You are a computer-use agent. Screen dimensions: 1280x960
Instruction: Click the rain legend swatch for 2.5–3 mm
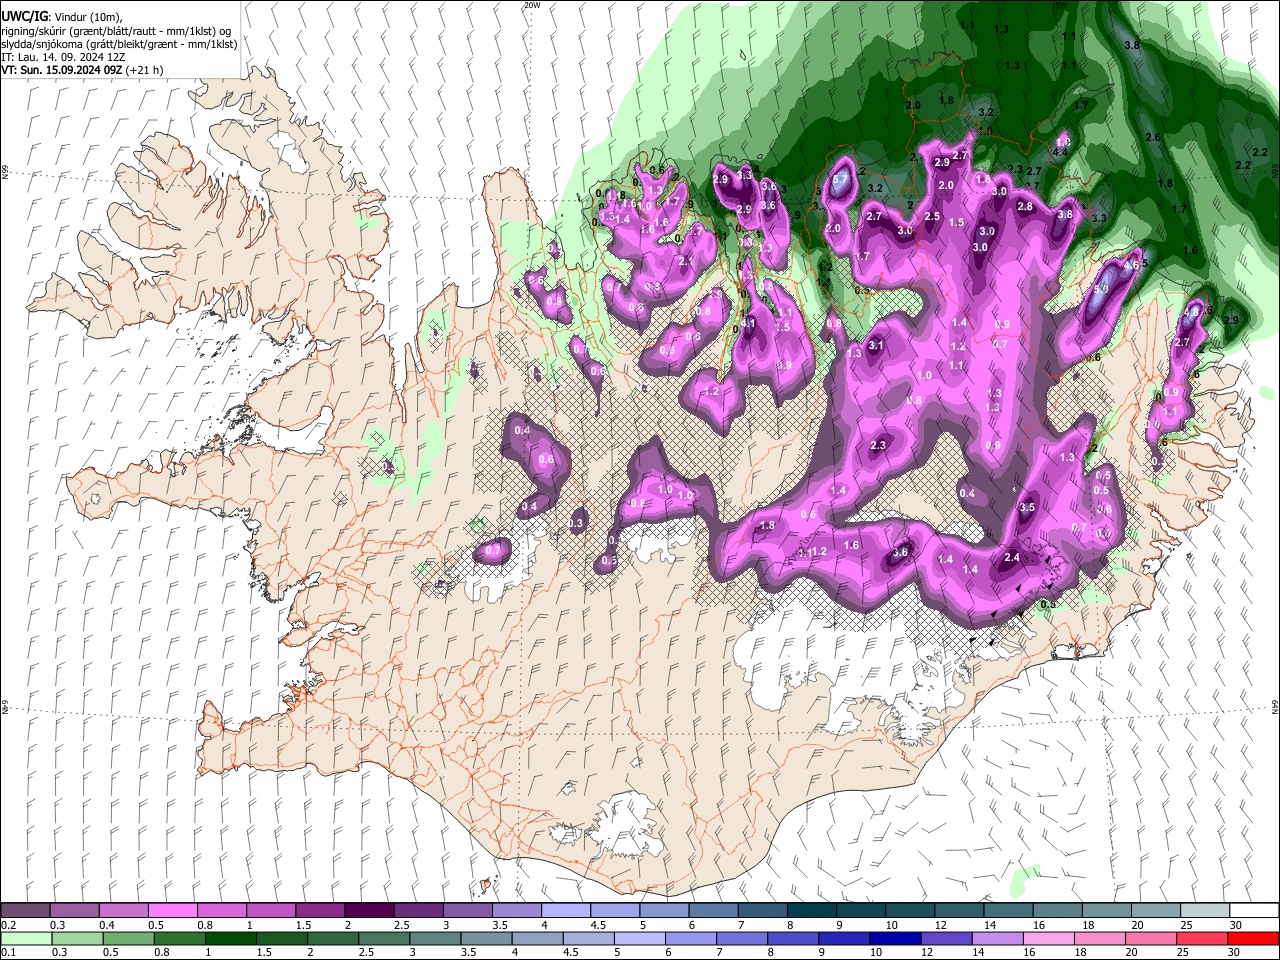click(x=384, y=938)
